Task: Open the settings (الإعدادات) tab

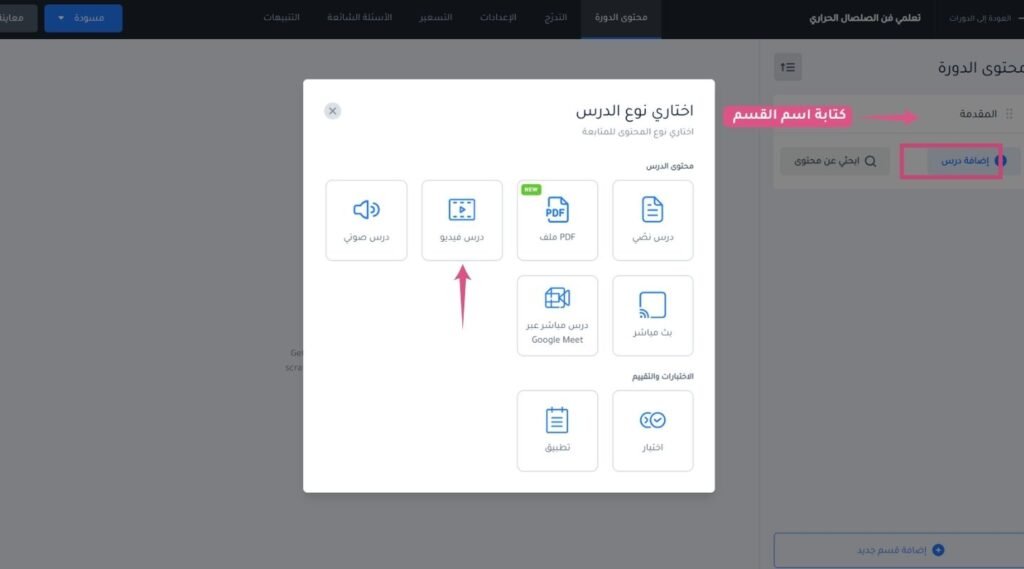Action: click(498, 18)
